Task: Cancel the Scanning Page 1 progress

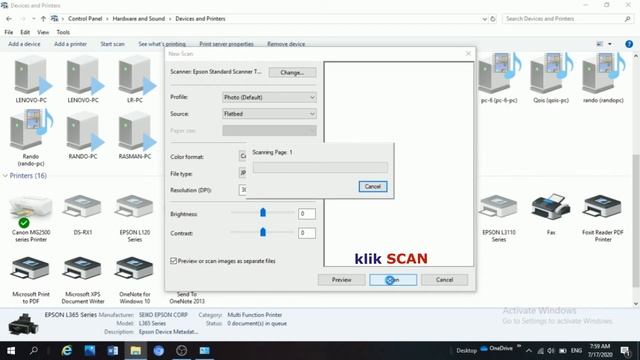Action: [x=373, y=187]
